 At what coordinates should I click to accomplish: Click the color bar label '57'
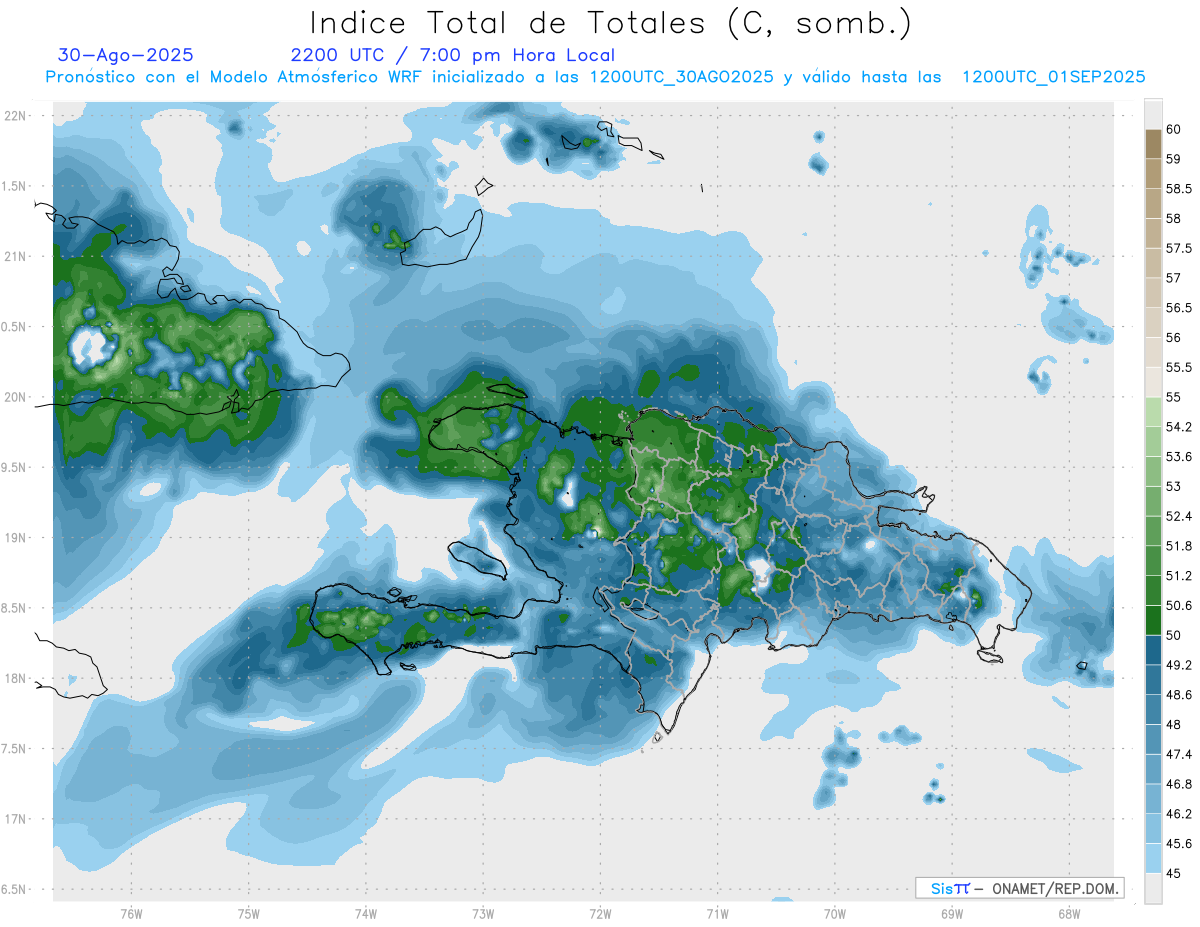[x=1173, y=278]
